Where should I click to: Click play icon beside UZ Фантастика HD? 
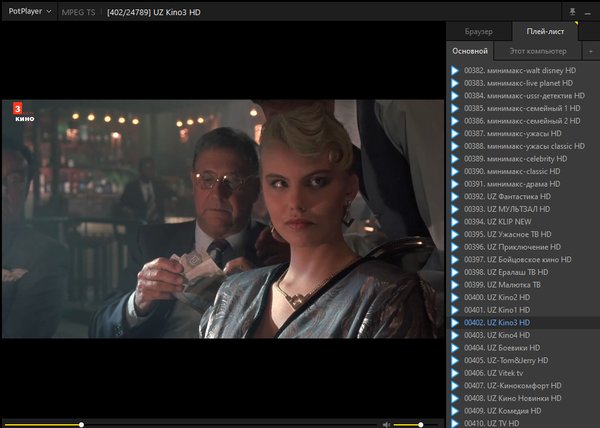coord(455,197)
